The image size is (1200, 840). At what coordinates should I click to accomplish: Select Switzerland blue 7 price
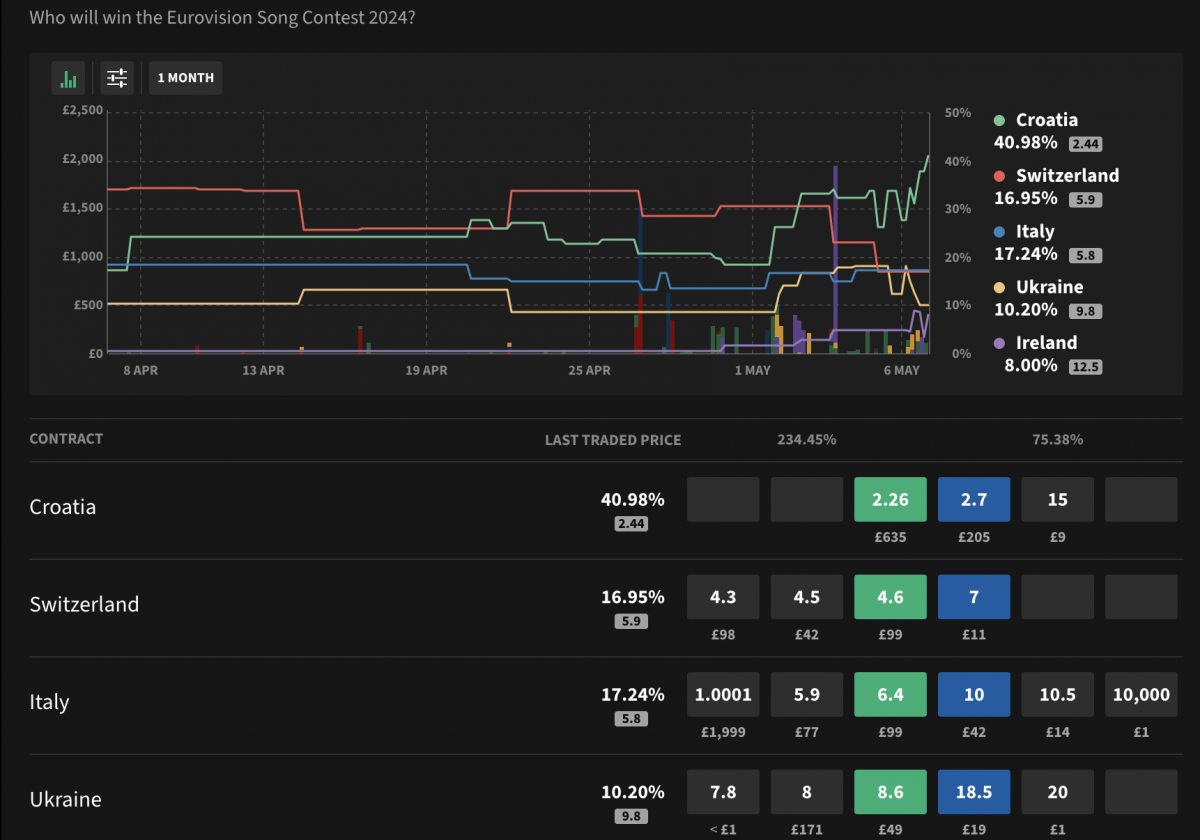[x=974, y=597]
